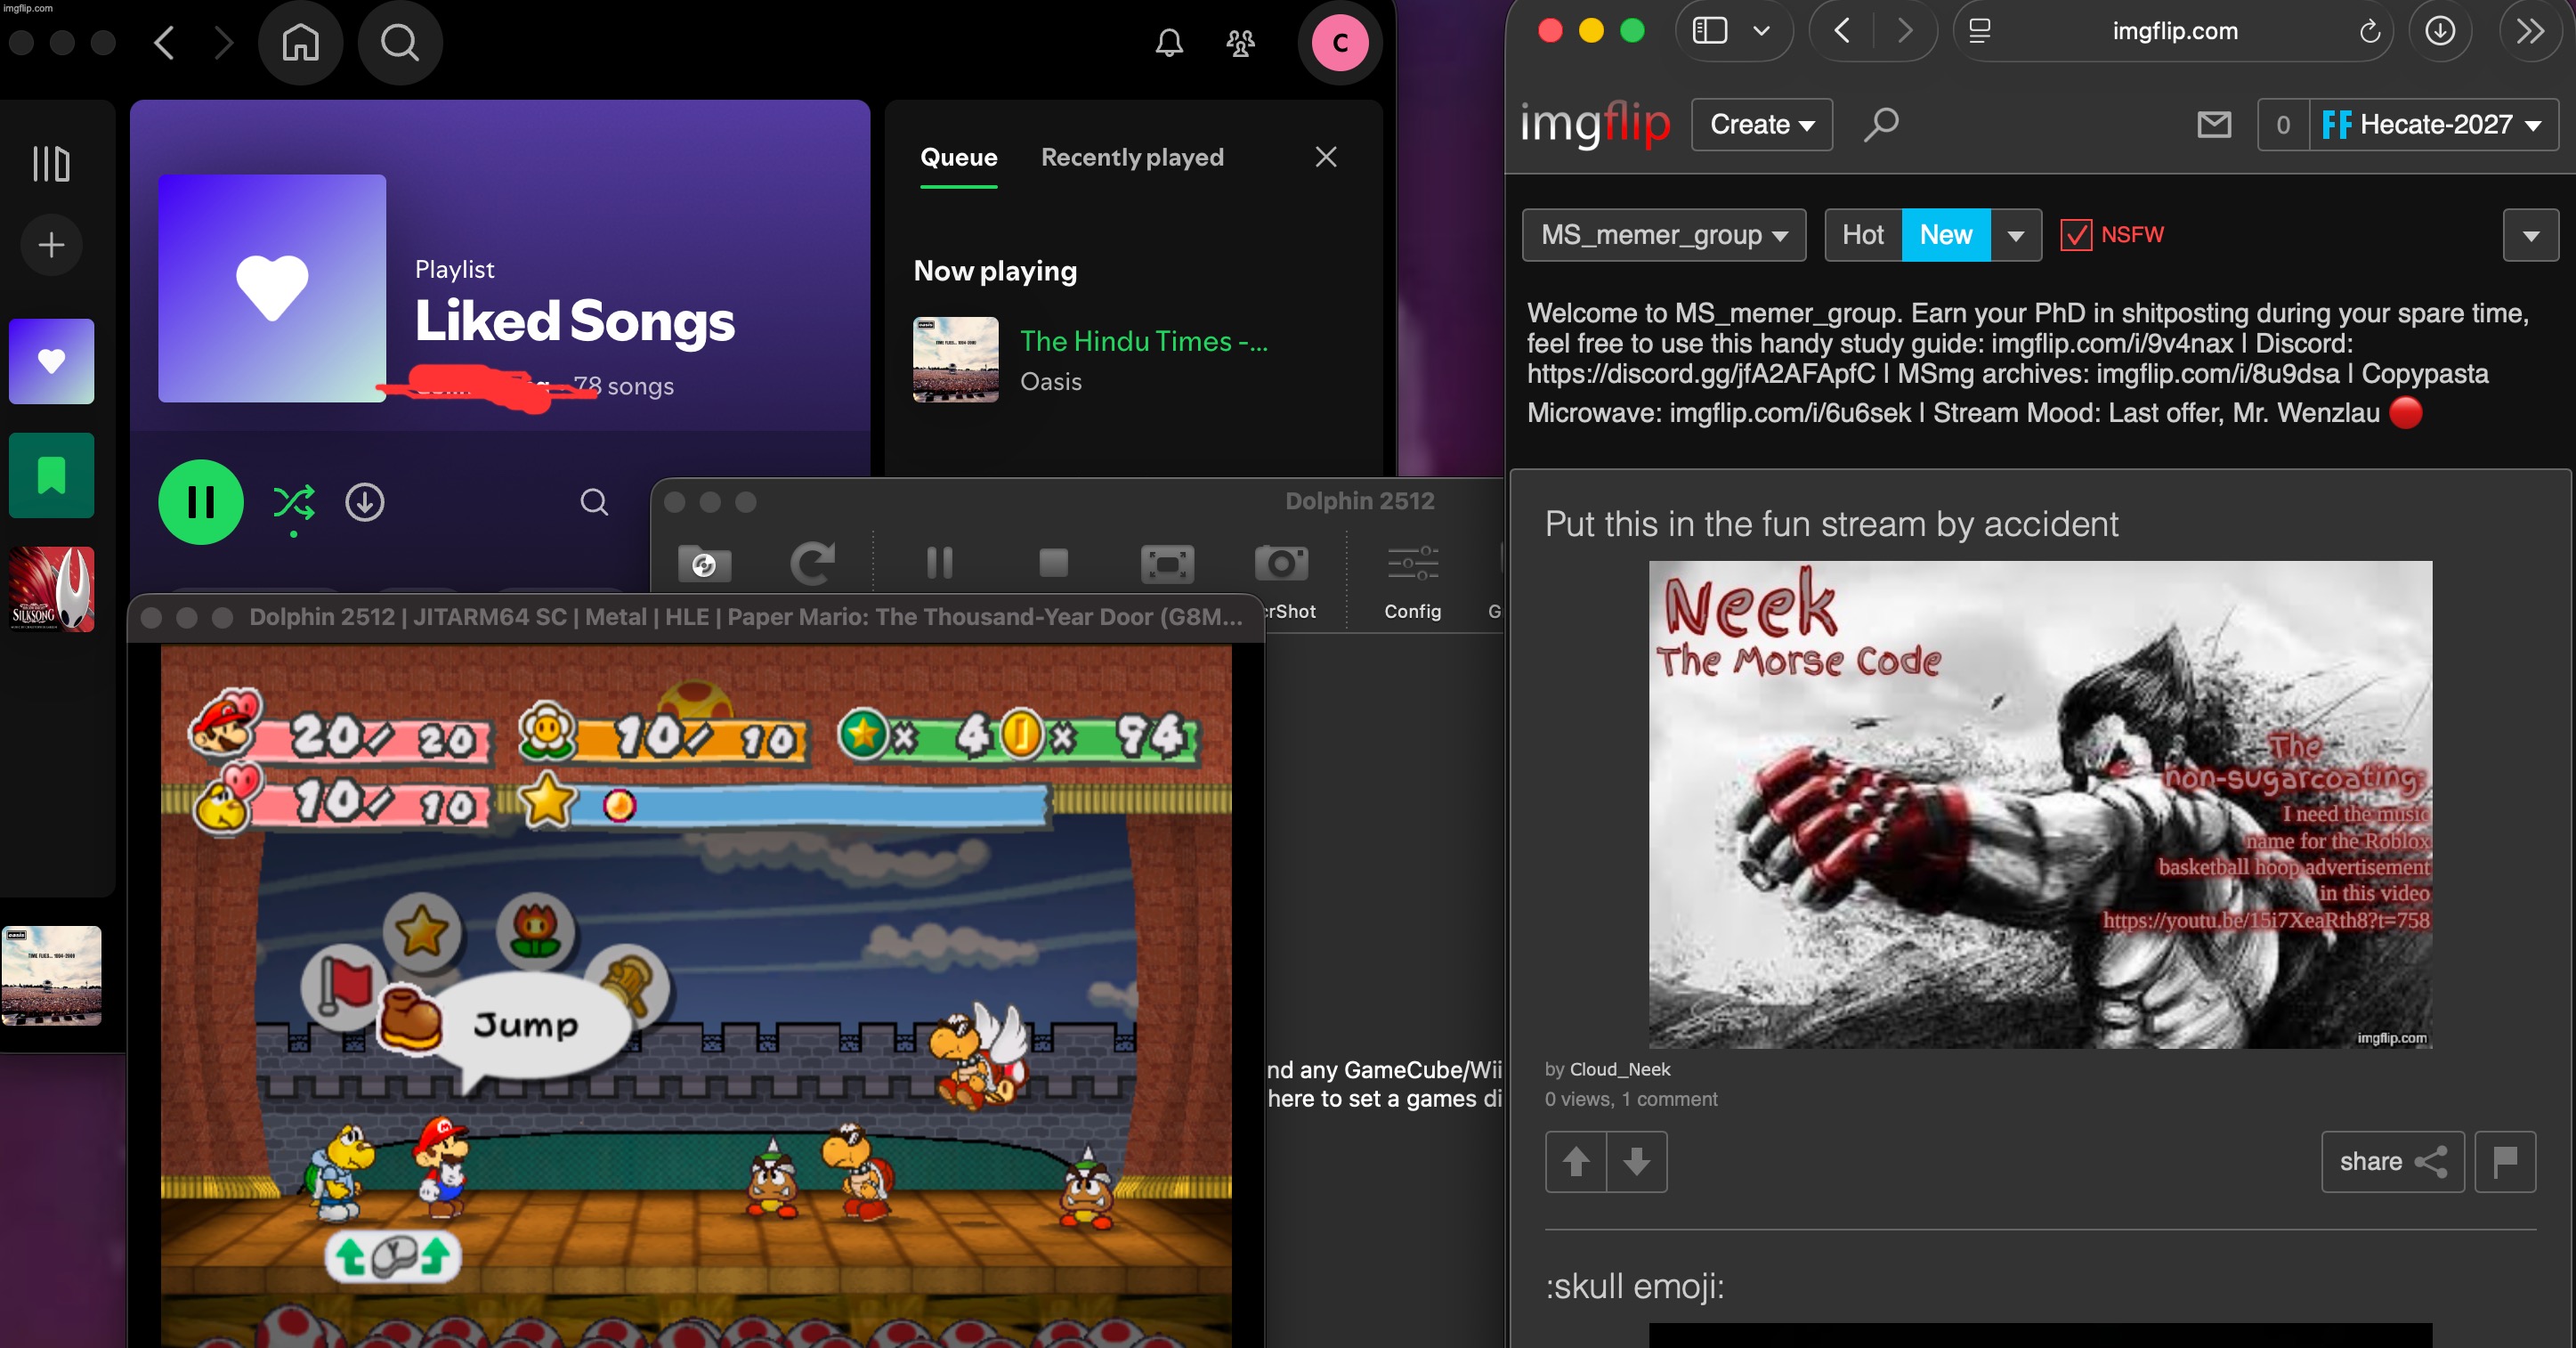Viewport: 2576px width, 1348px height.
Task: Open the MS_memer_group stream selector
Action: (x=1663, y=235)
